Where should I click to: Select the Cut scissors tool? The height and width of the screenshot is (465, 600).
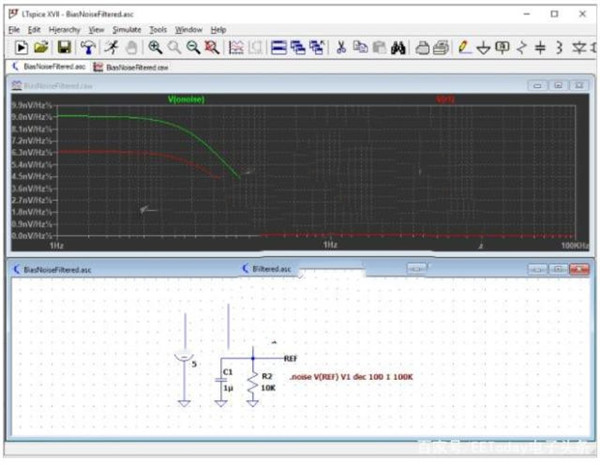click(341, 47)
